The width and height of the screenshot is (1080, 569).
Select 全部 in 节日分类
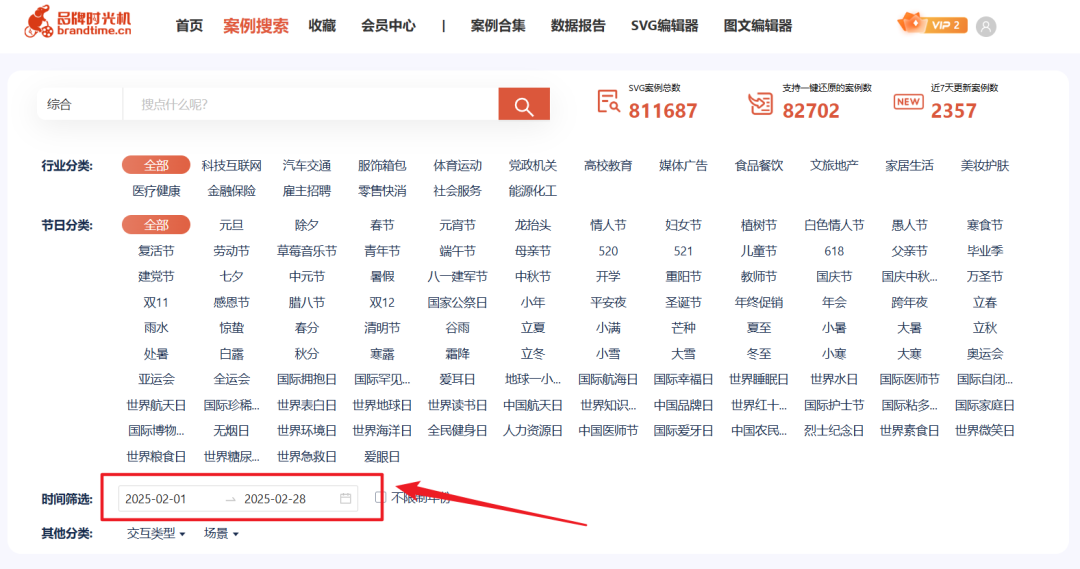click(156, 225)
